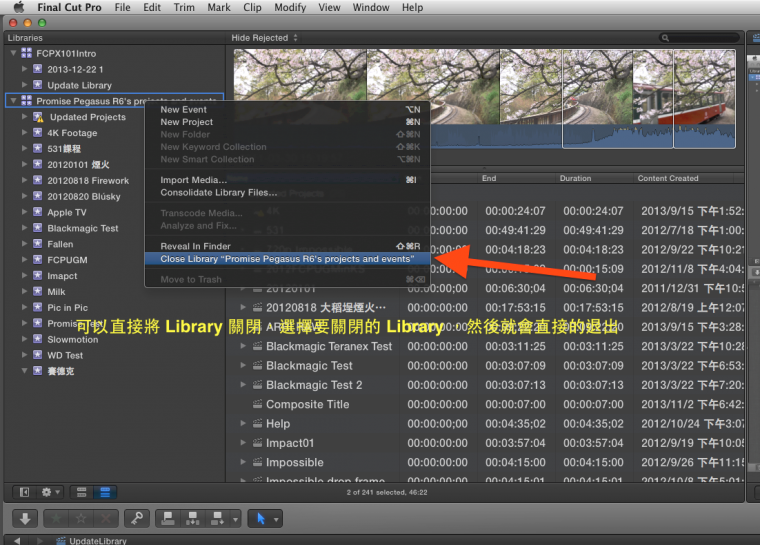
Task: Open the Trim menu
Action: pos(184,7)
